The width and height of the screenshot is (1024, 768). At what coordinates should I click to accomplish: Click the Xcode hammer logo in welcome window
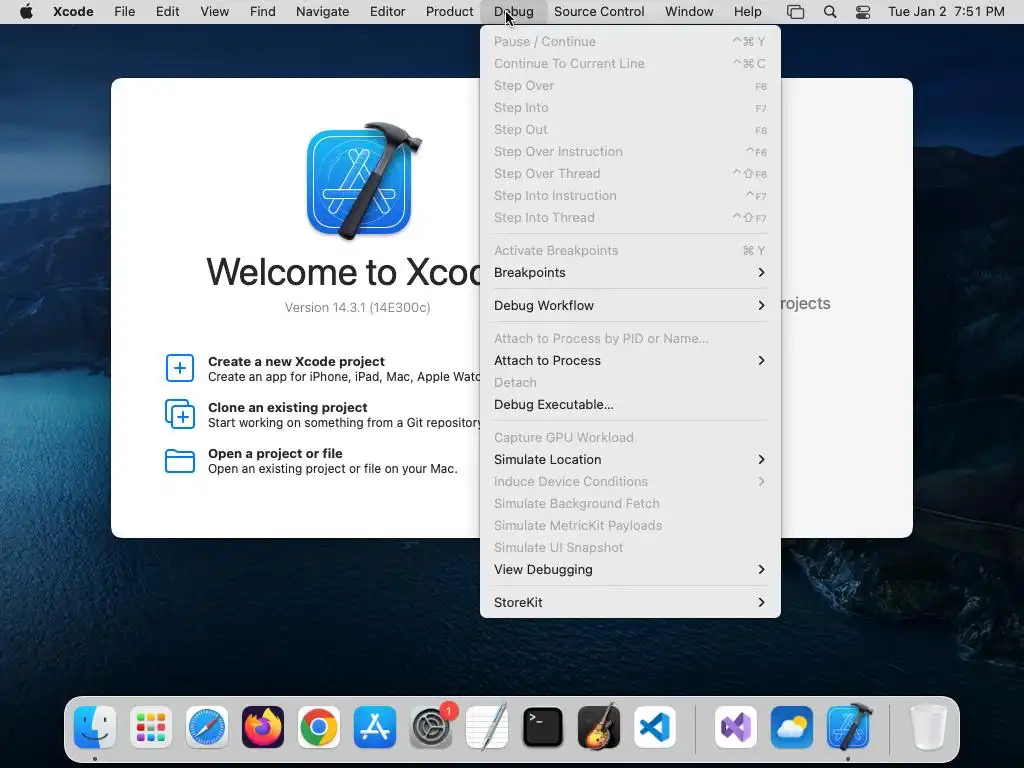tap(364, 180)
